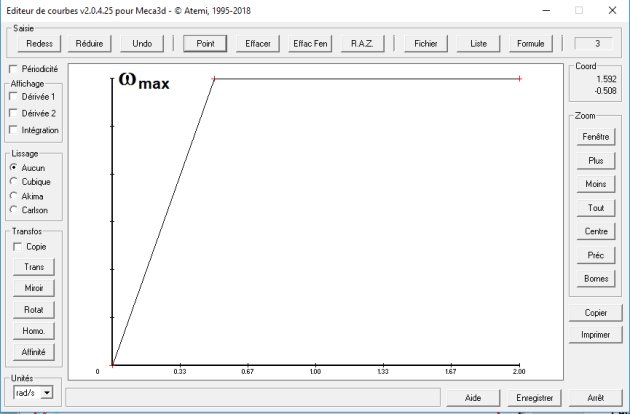Click the Réduire button
The image size is (630, 414).
(x=90, y=43)
